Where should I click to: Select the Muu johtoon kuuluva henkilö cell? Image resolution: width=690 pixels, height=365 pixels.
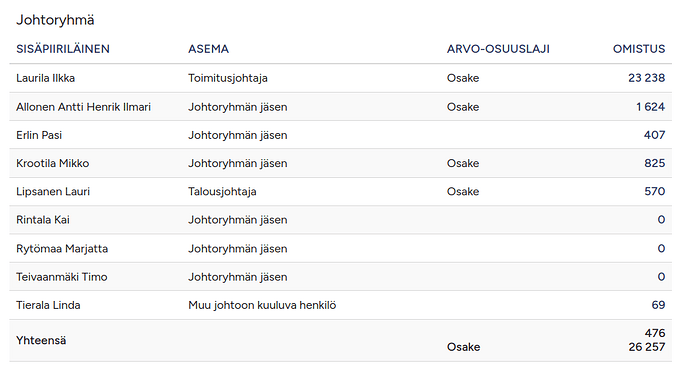(262, 305)
